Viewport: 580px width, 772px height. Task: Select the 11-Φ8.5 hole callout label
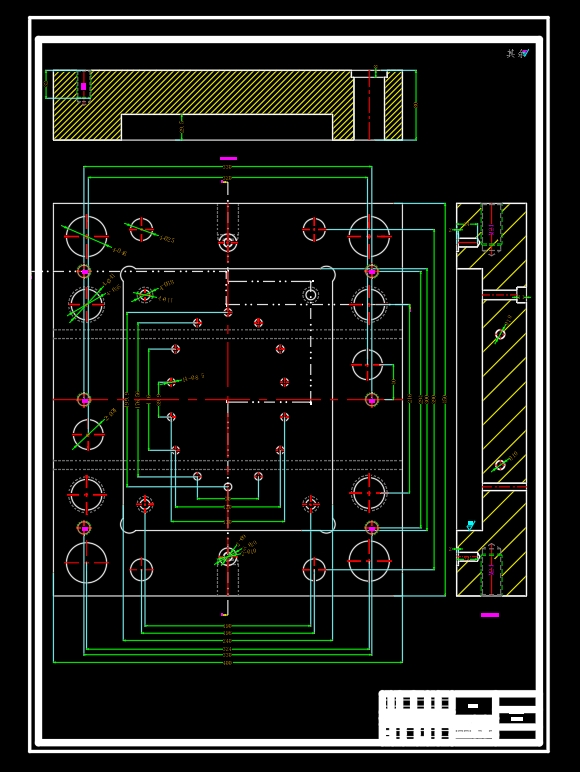tap(193, 378)
